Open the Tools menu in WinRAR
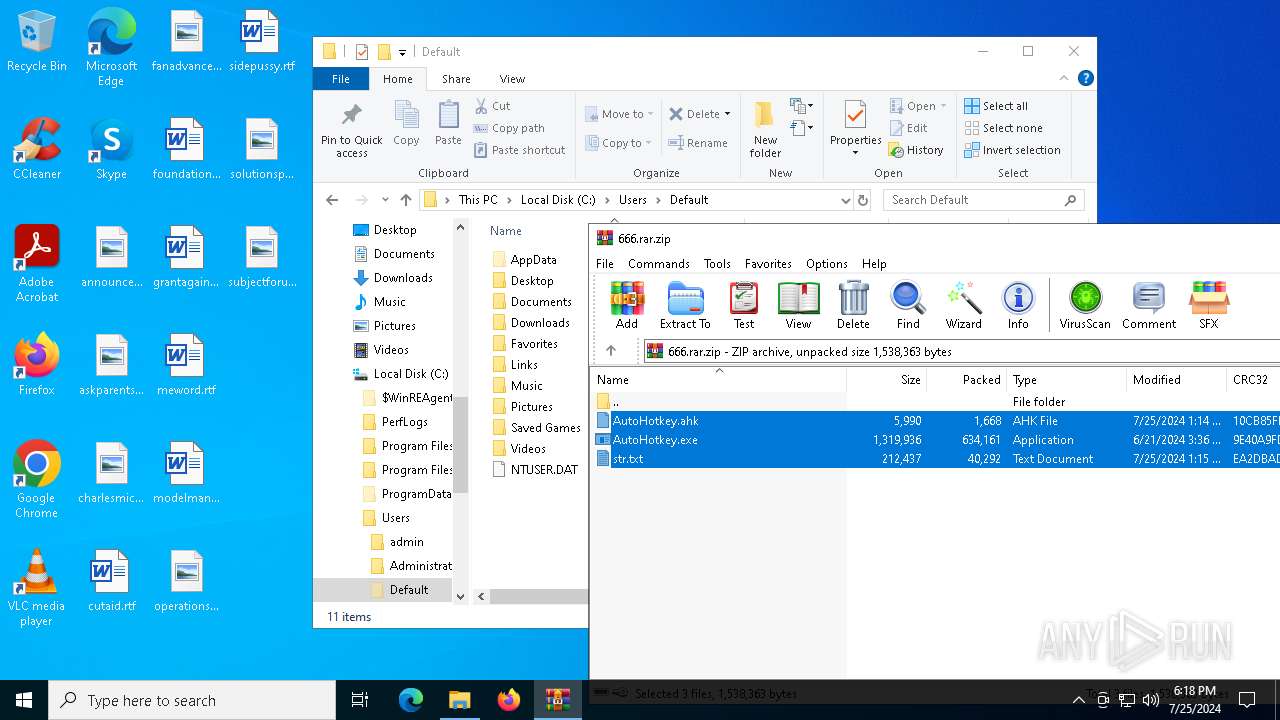Viewport: 1280px width, 720px height. (x=717, y=264)
